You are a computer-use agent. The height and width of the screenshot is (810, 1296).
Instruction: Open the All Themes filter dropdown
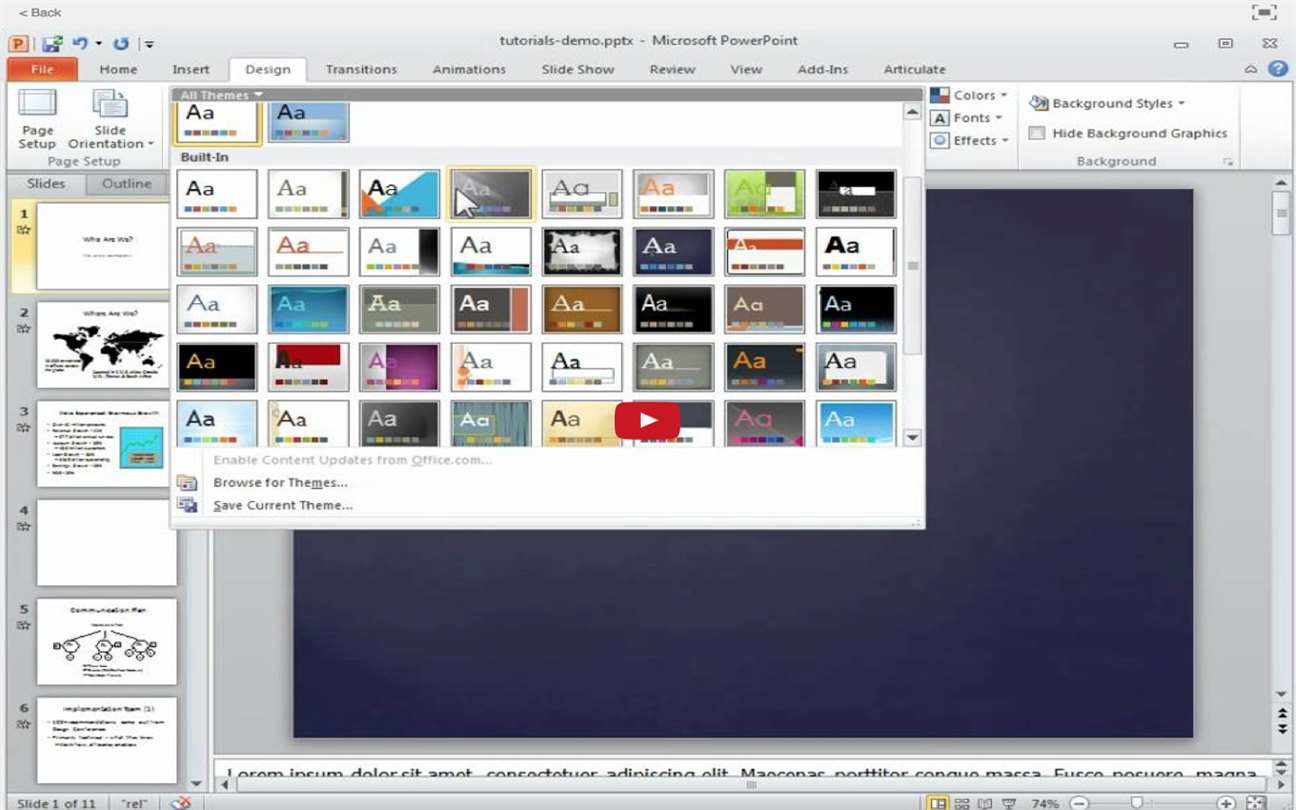tap(221, 95)
